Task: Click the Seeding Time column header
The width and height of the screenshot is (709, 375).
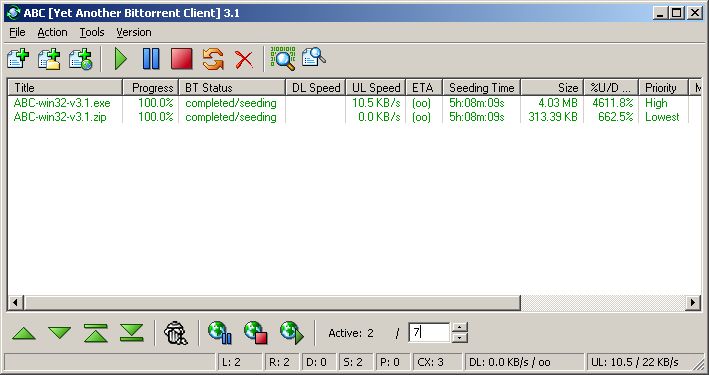Action: (x=482, y=88)
